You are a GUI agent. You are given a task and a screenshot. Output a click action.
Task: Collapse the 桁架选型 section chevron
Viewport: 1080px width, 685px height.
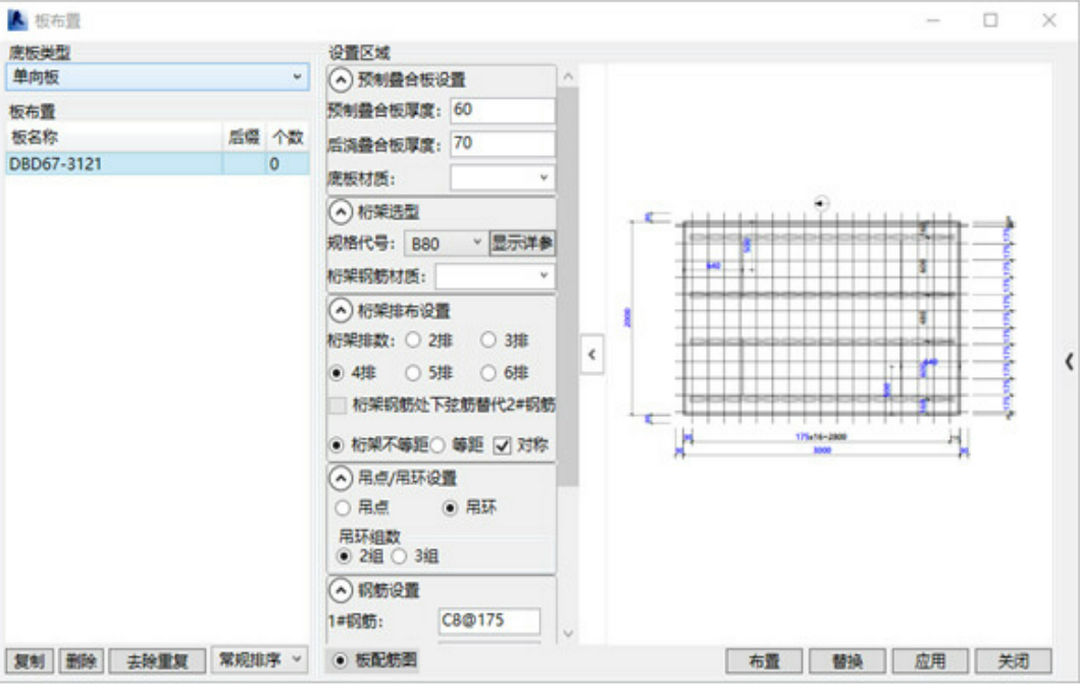340,211
